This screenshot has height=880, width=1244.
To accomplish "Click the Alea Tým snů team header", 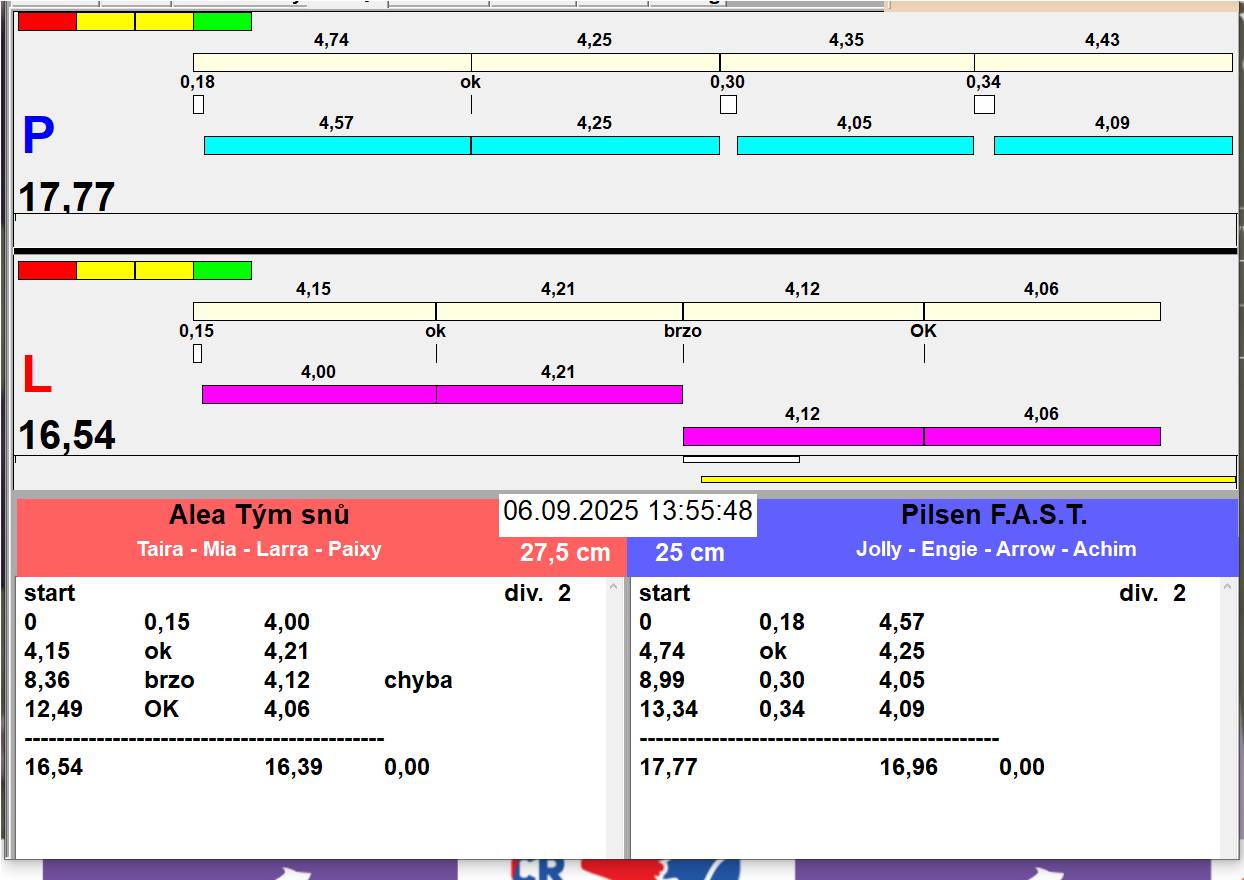I will (x=259, y=515).
